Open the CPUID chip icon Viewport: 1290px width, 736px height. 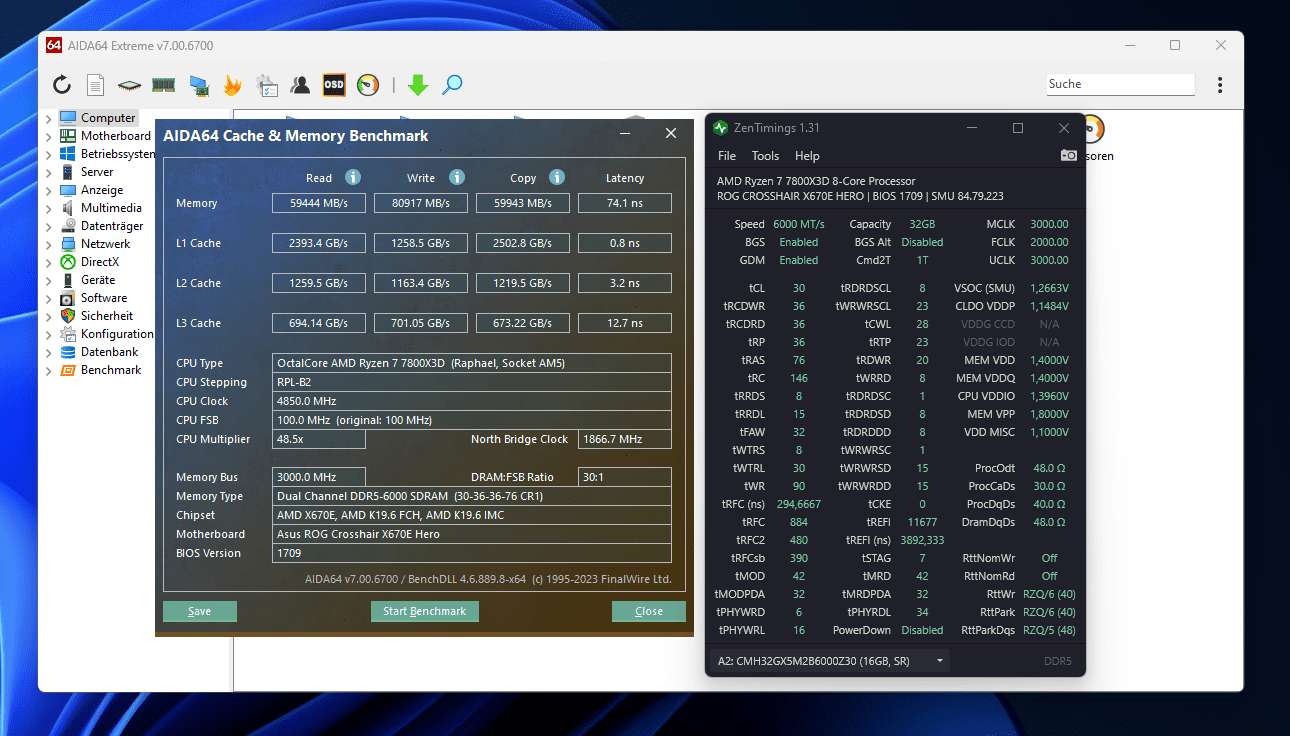click(x=129, y=86)
